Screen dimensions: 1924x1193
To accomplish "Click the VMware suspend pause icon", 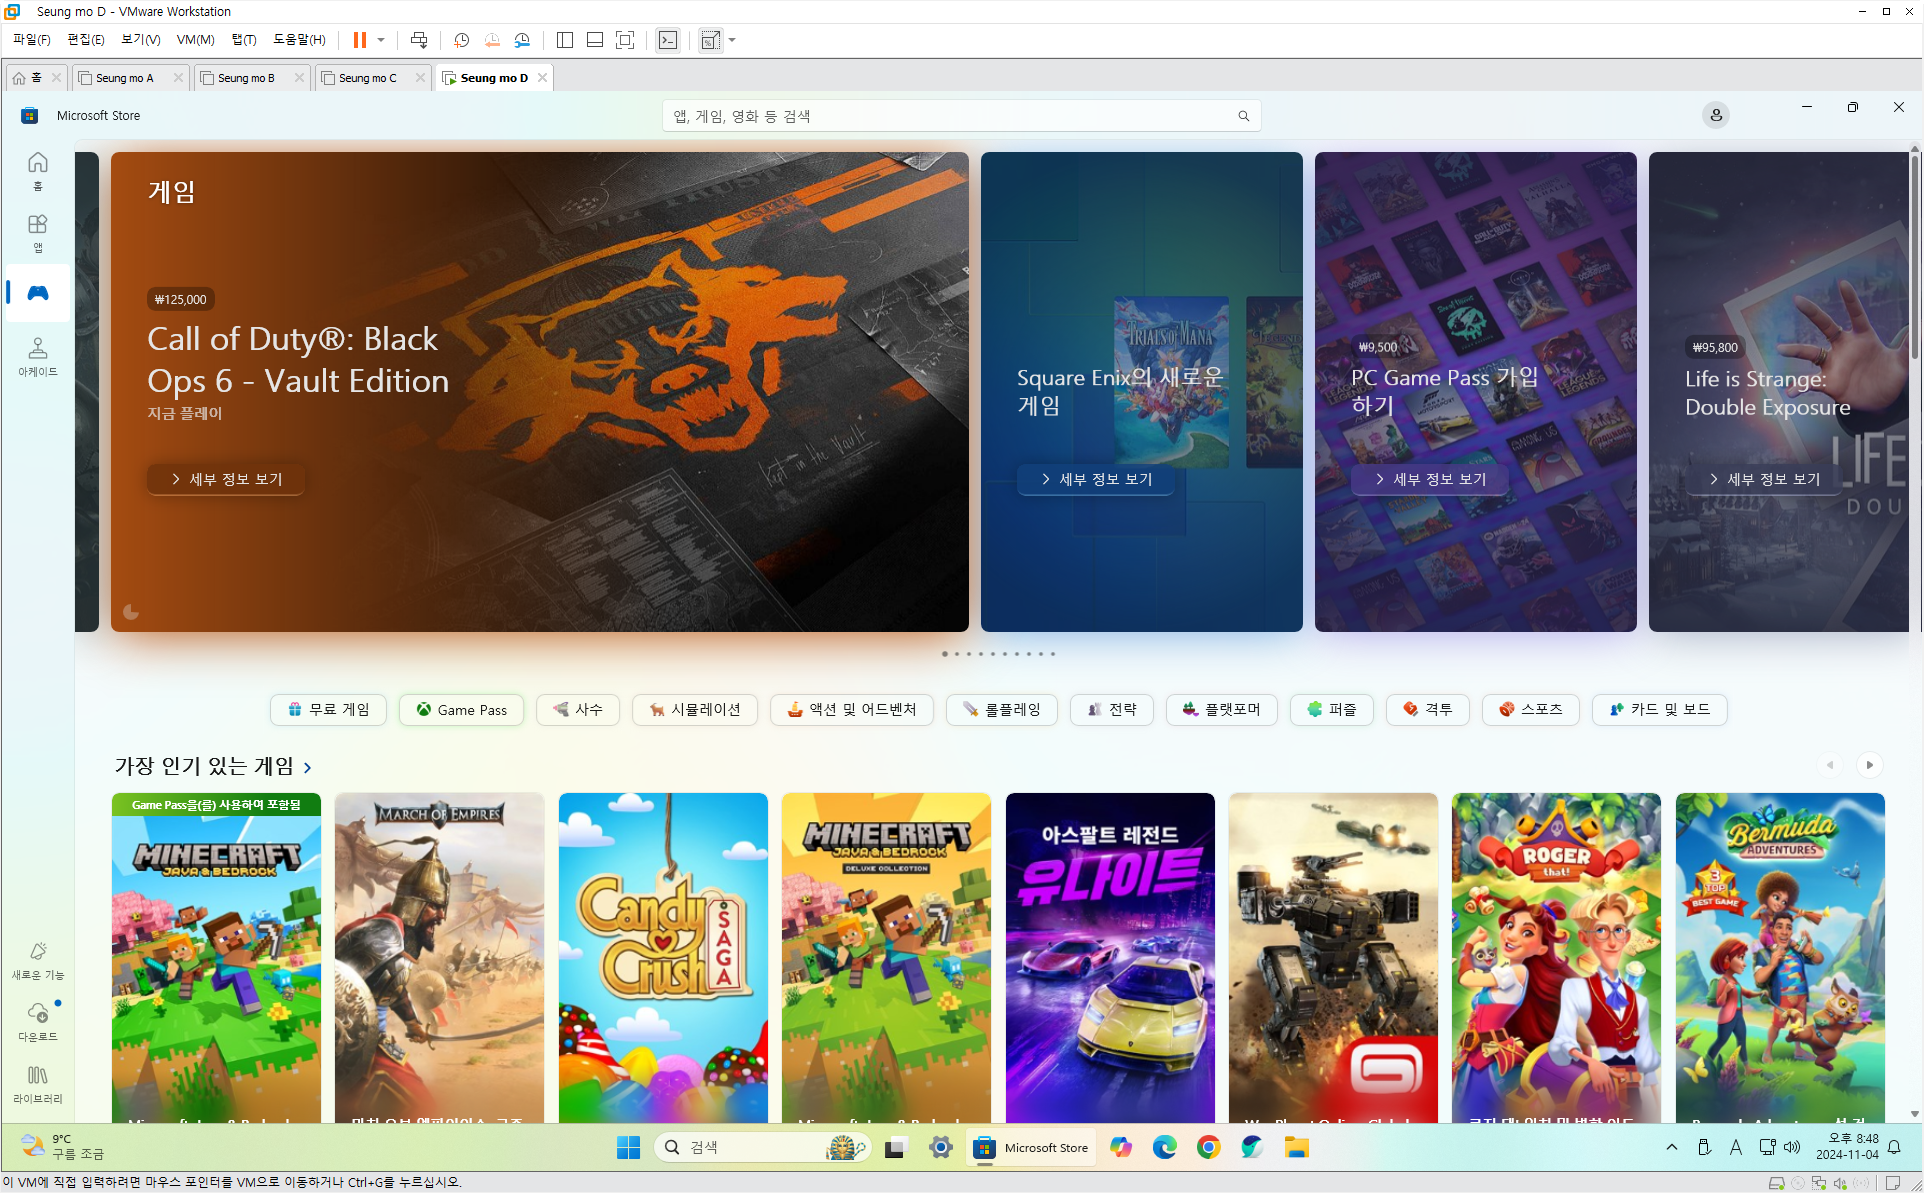I will pos(360,40).
